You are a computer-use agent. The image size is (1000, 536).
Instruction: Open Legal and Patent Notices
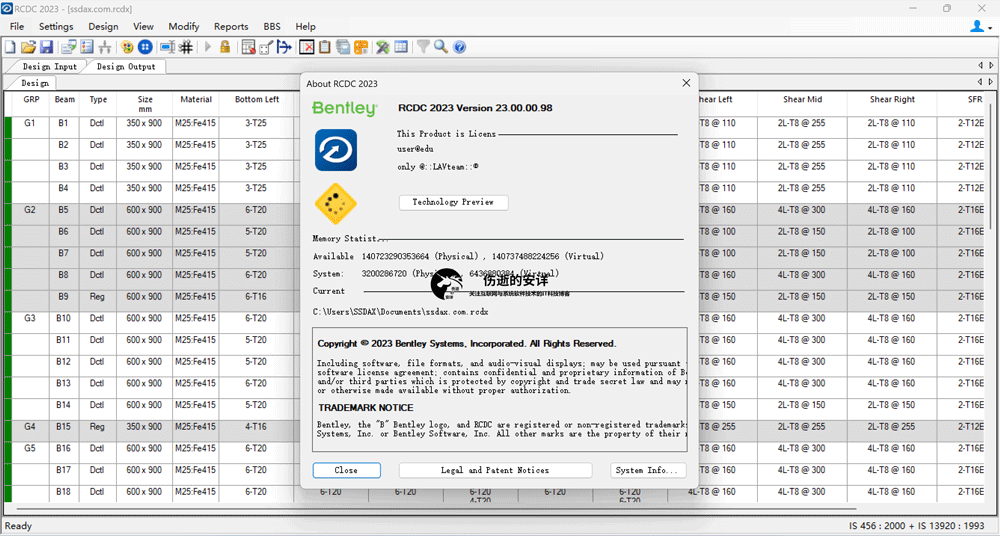point(495,470)
